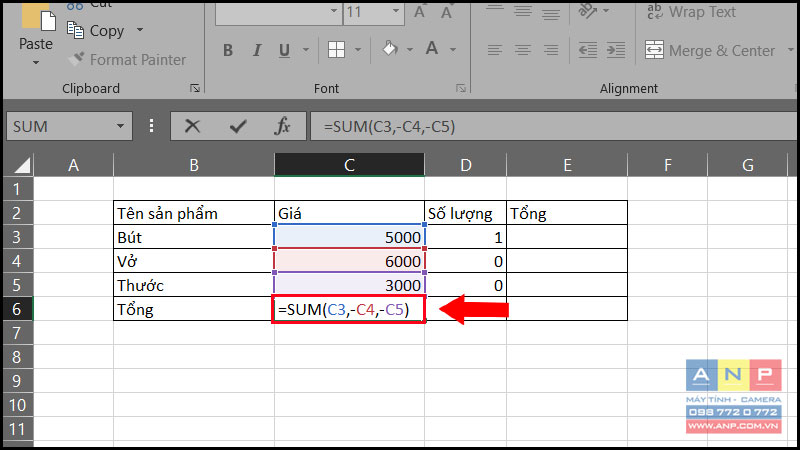This screenshot has width=800, height=450.
Task: Click Copy in the Clipboard group
Action: click(96, 31)
